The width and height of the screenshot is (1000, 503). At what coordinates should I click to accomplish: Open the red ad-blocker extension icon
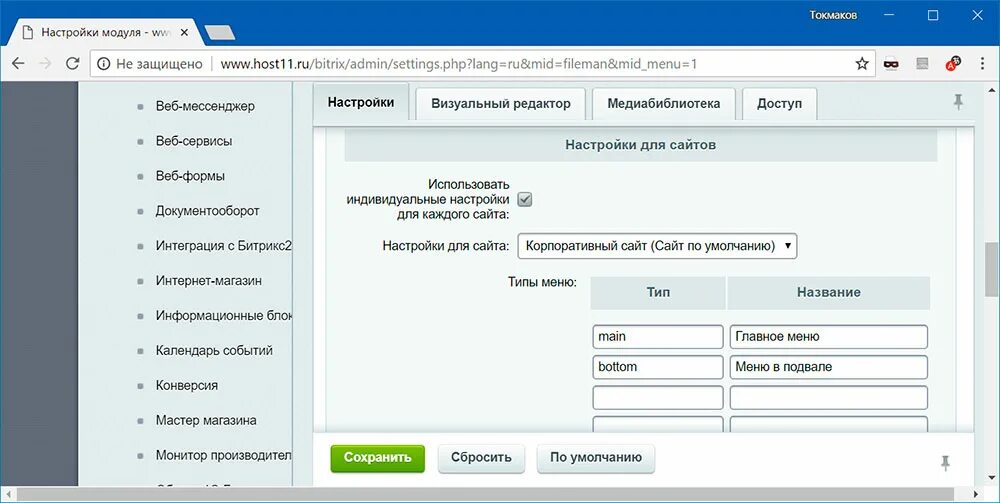click(953, 64)
